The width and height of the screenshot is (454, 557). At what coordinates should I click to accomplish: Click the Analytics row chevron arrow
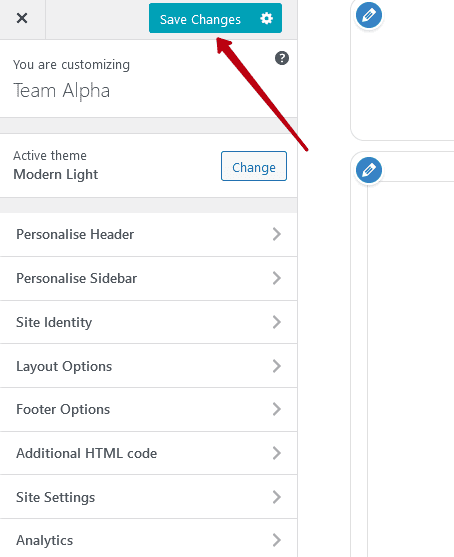[x=277, y=540]
